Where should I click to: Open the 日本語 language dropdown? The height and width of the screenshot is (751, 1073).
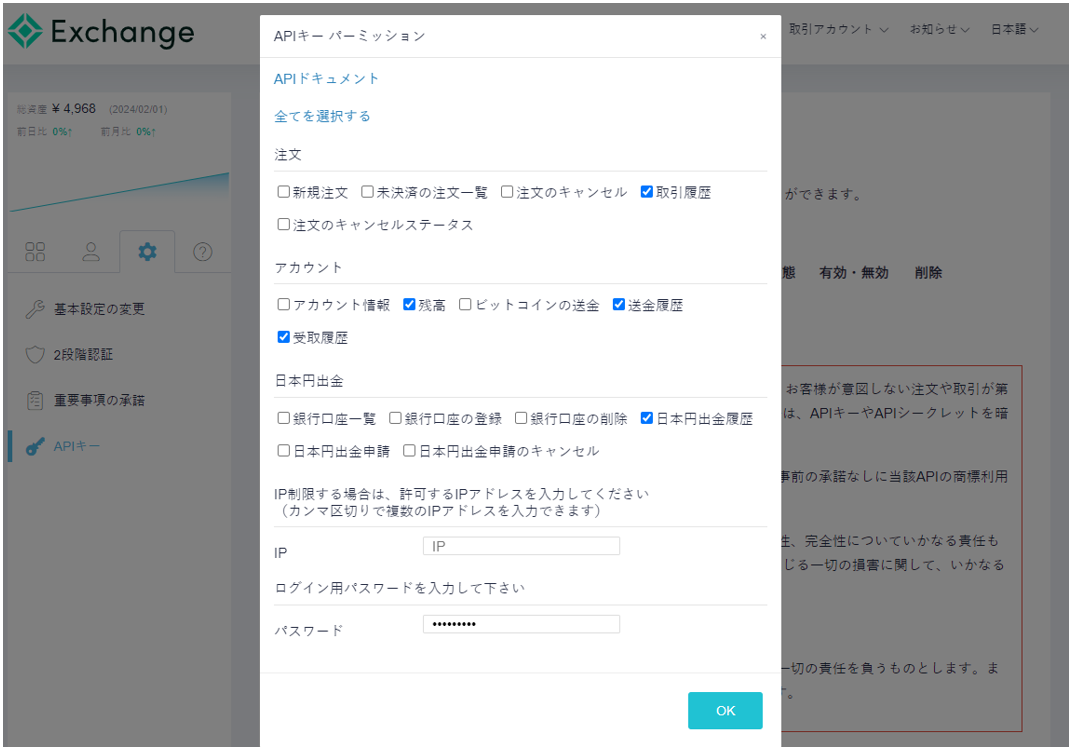(x=1014, y=30)
